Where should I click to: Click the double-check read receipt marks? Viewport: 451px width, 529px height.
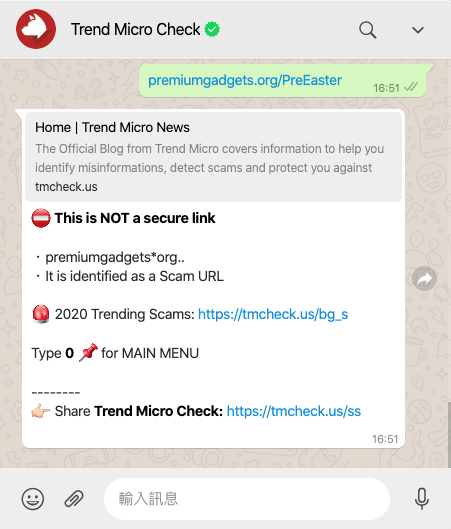click(411, 87)
